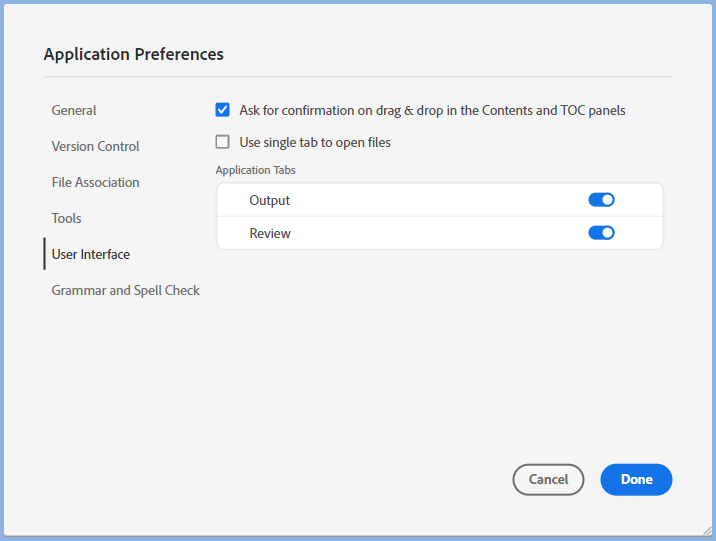Viewport: 716px width, 541px height.
Task: Click the Cancel button
Action: pos(548,479)
